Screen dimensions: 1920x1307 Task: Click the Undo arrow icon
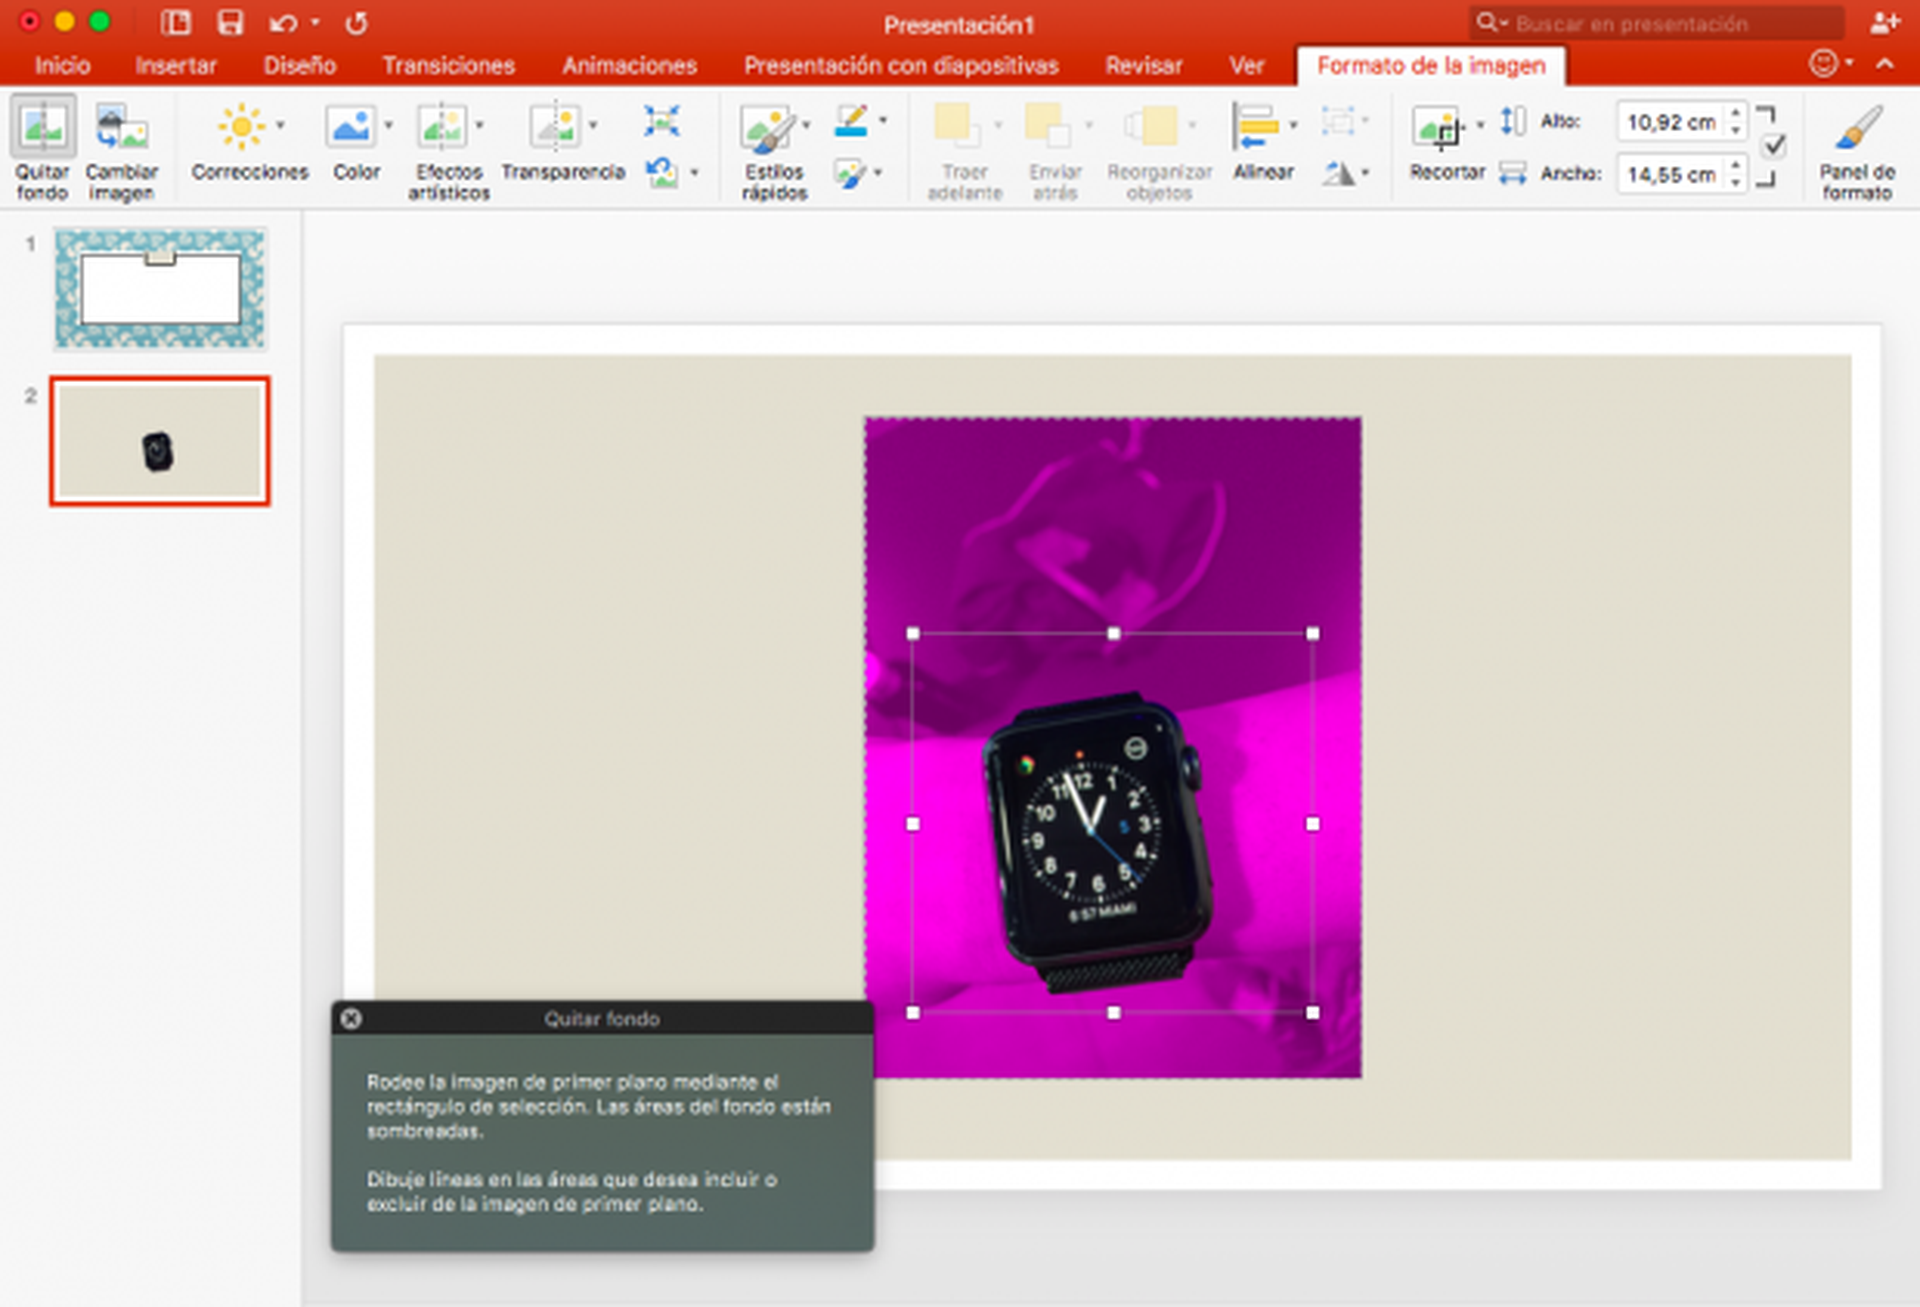click(283, 23)
